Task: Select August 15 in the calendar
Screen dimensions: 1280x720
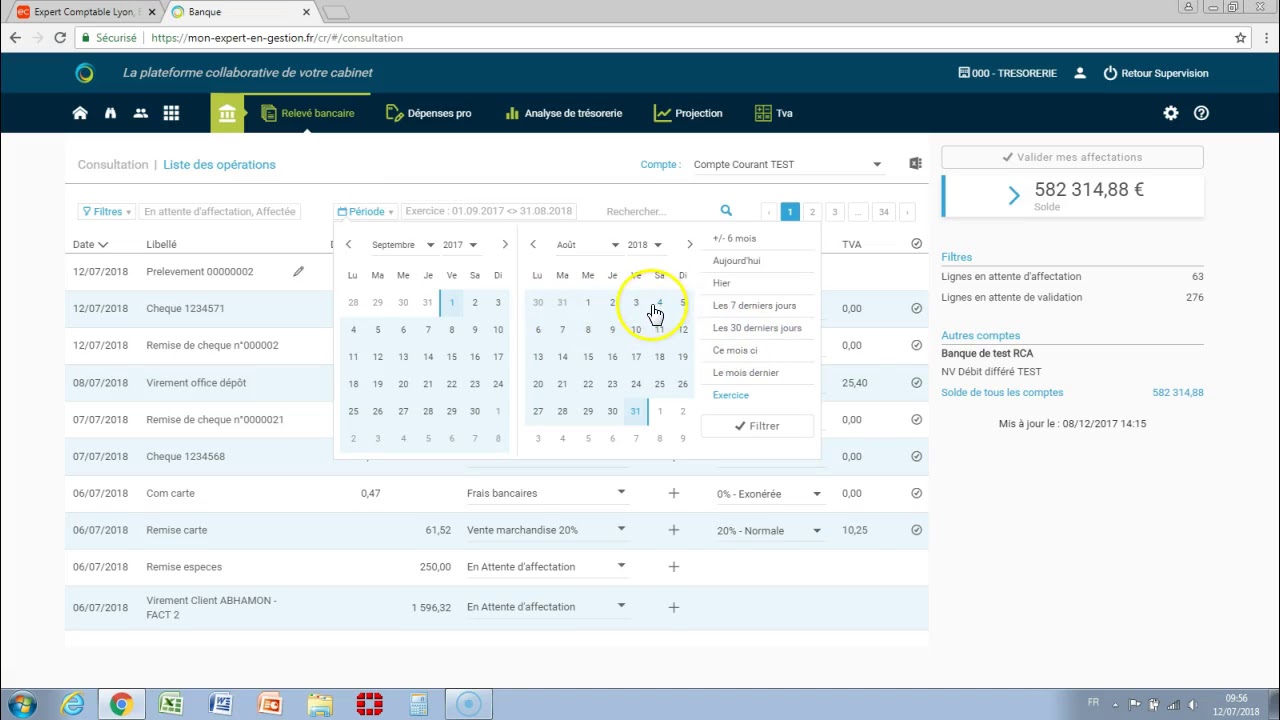Action: 588,356
